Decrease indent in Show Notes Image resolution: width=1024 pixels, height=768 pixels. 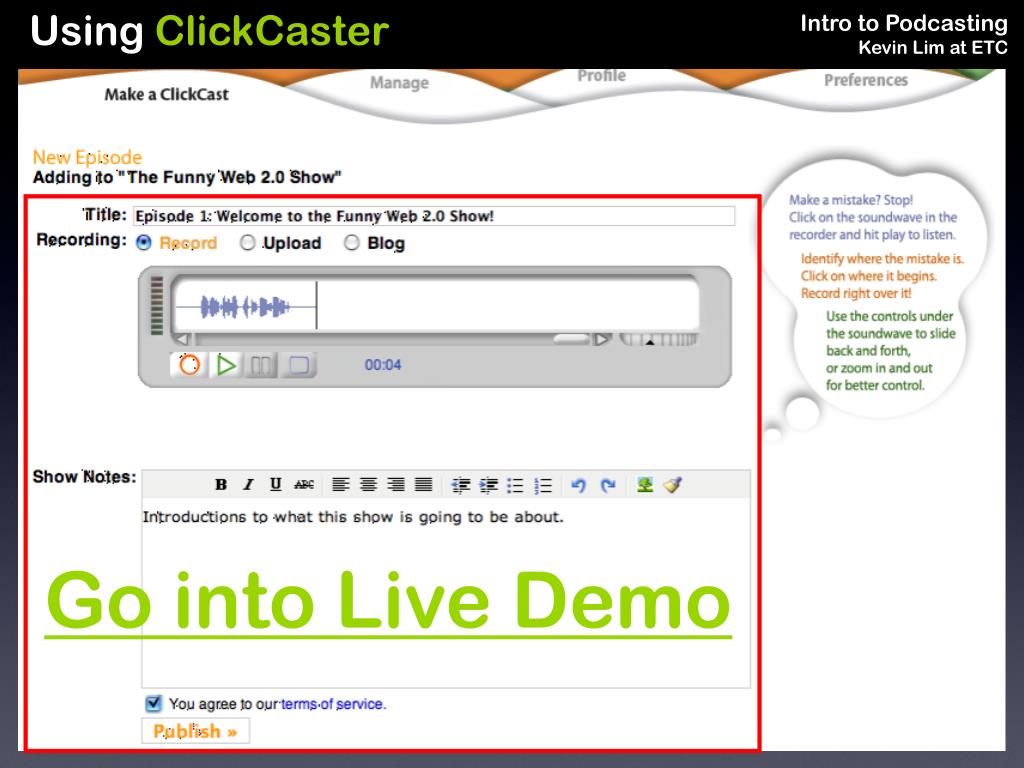pyautogui.click(x=460, y=485)
